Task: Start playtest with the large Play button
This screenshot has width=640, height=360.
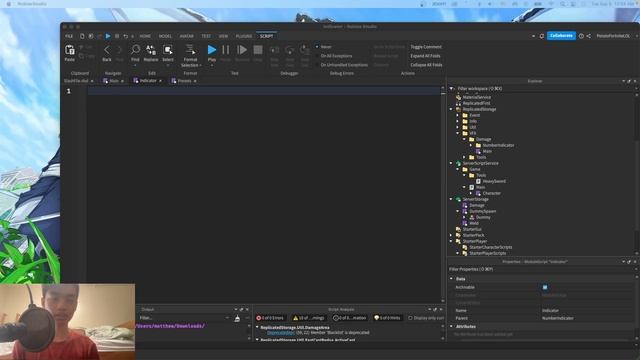Action: click(x=211, y=50)
